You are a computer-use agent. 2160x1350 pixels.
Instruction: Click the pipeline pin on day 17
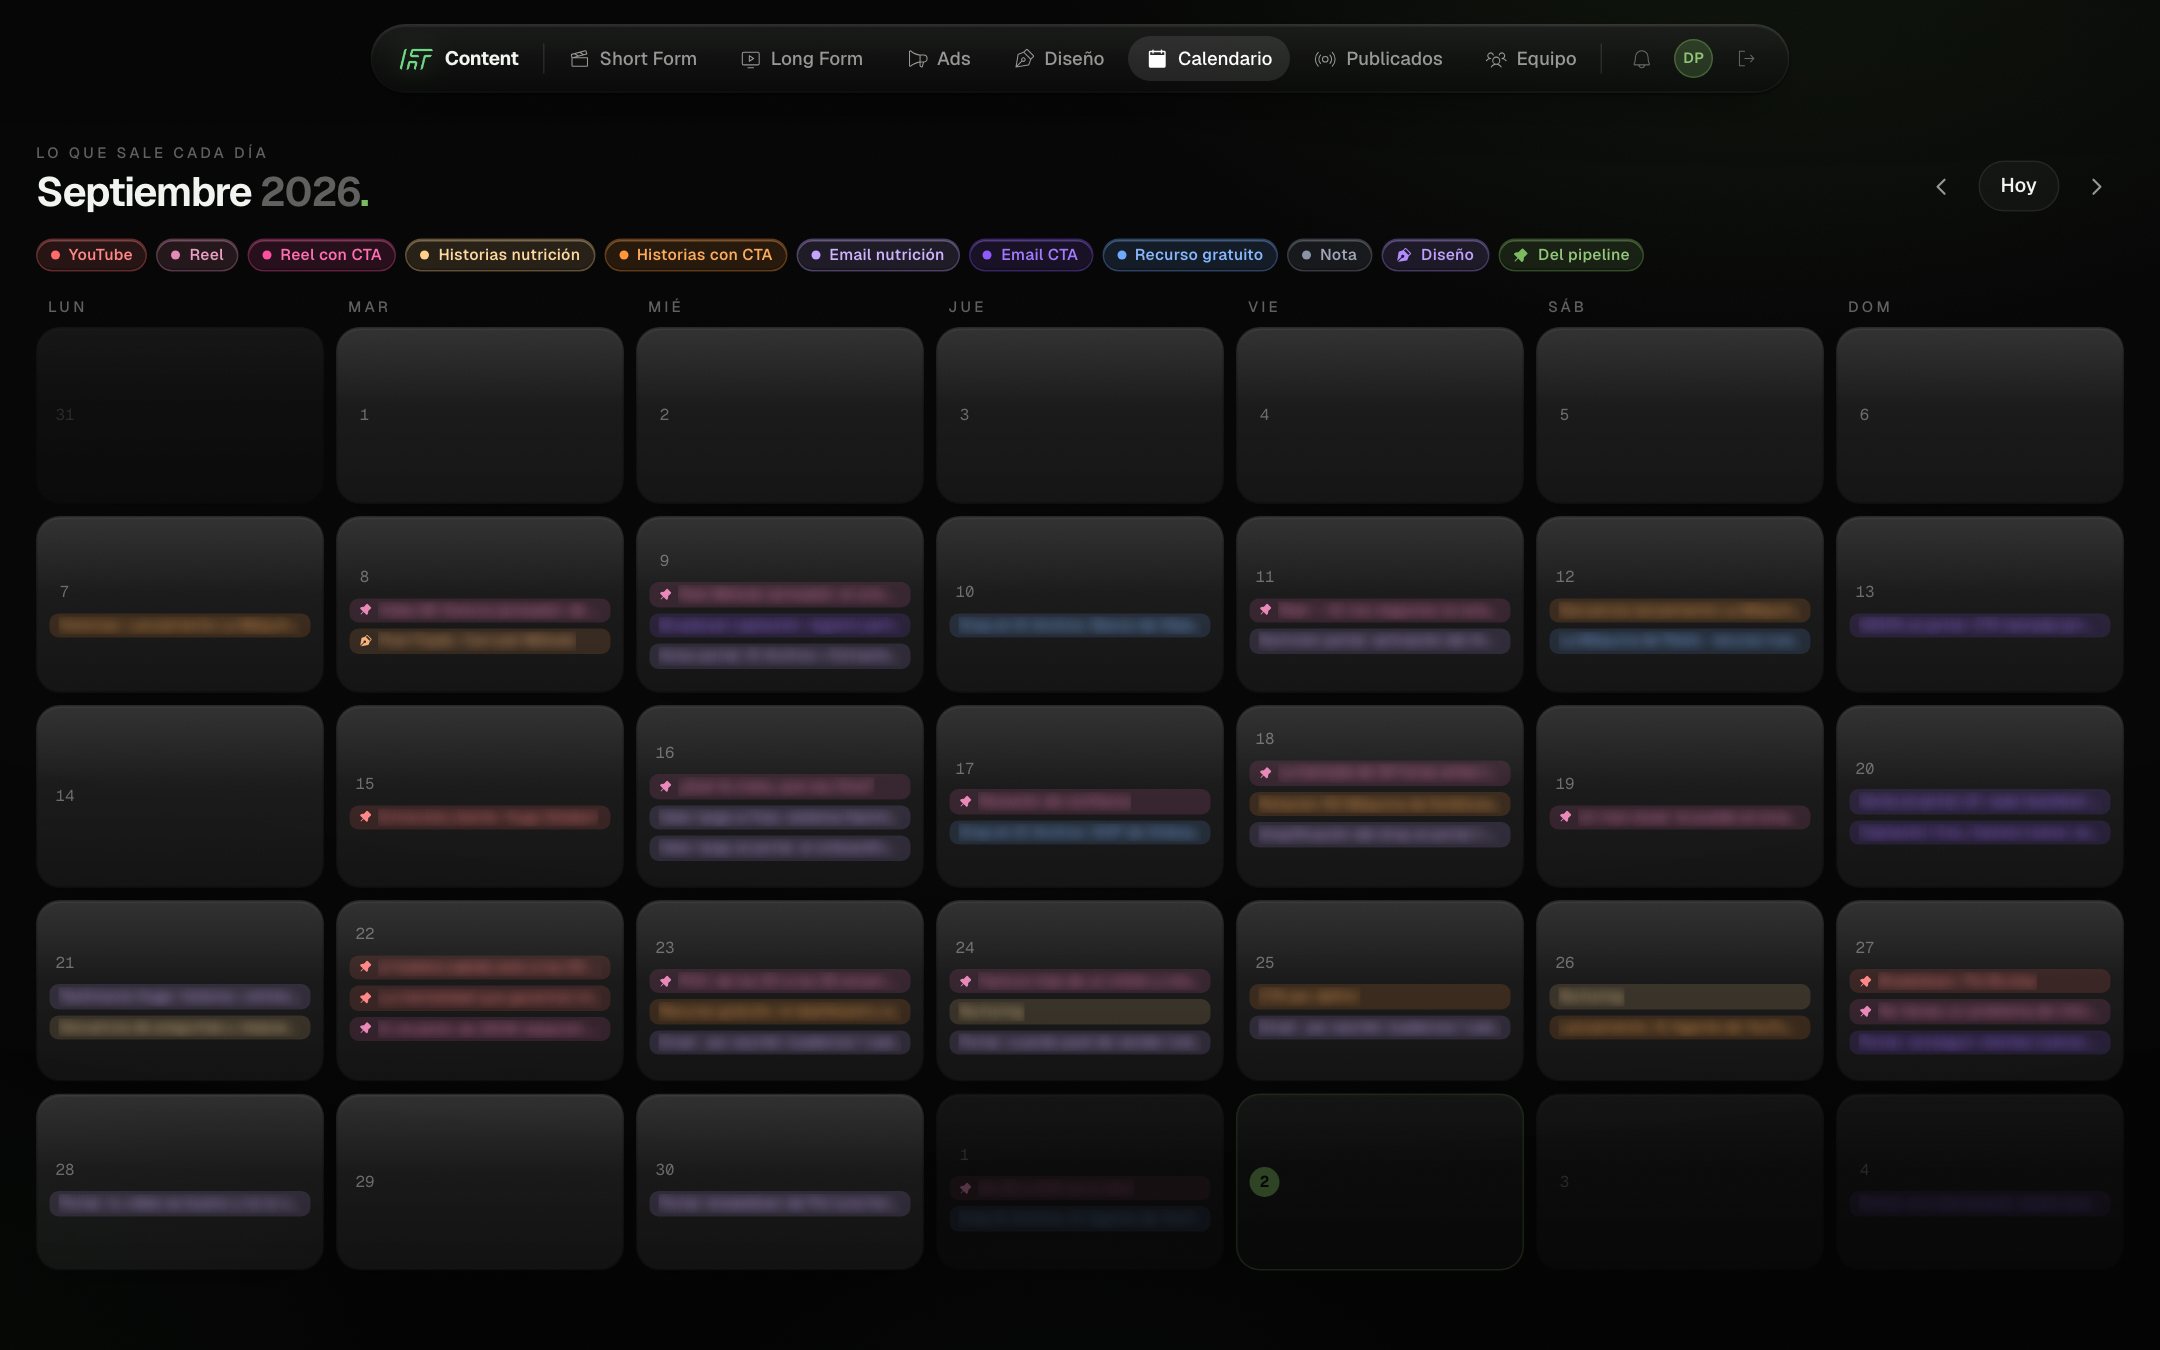click(x=966, y=802)
